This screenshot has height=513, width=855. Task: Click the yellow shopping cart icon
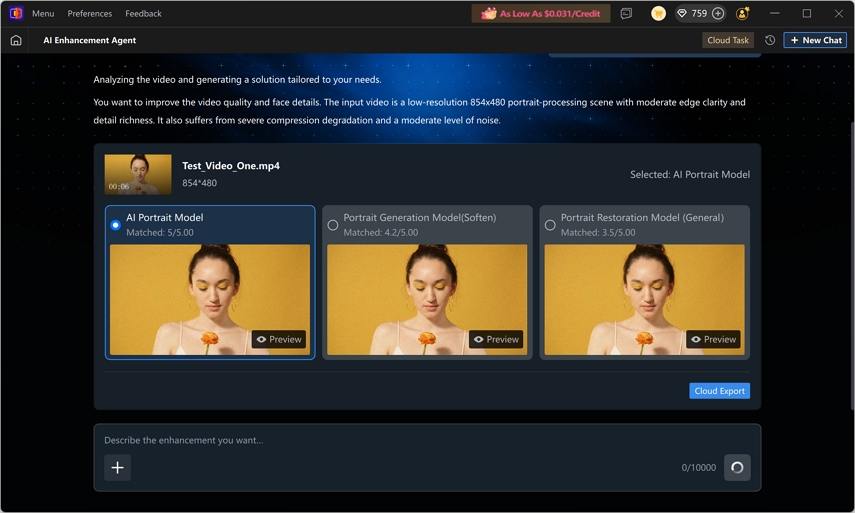click(x=658, y=14)
